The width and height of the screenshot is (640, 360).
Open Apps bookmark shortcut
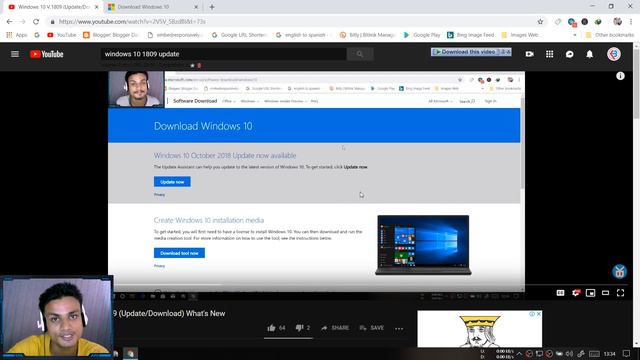click(17, 35)
